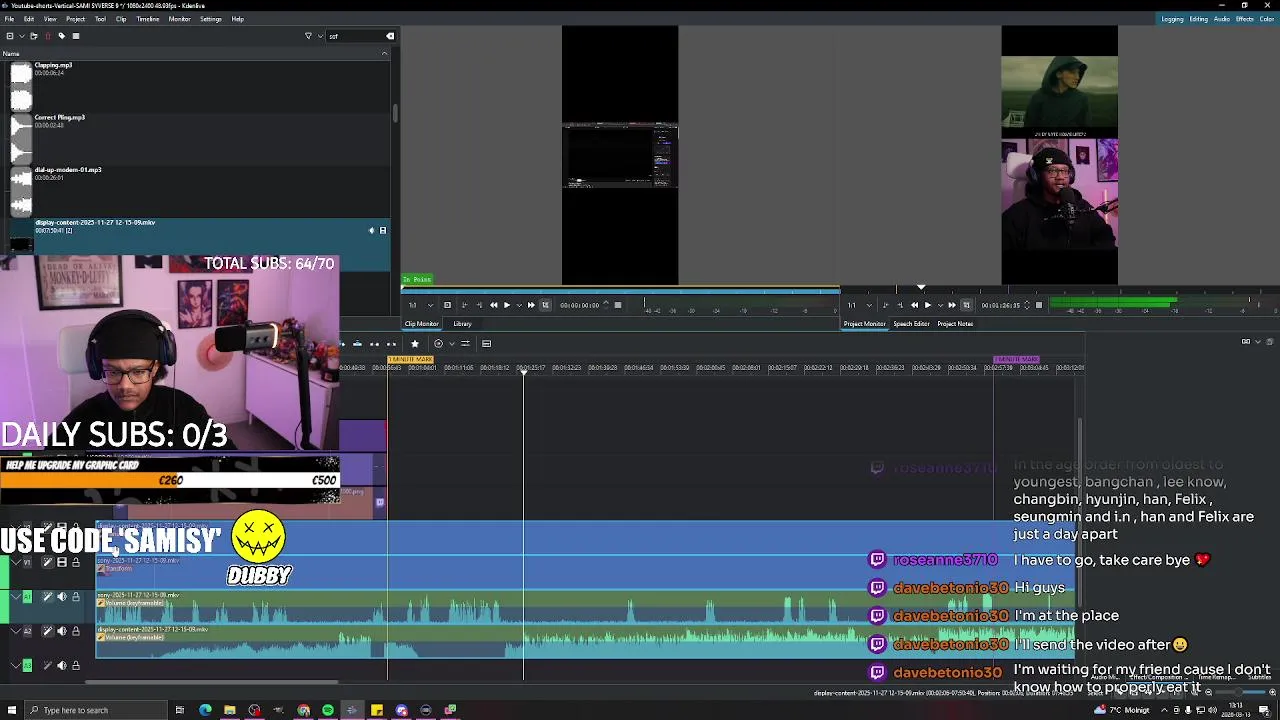Switch to the Project Notes tab
This screenshot has height=720, width=1280.
pos(955,324)
